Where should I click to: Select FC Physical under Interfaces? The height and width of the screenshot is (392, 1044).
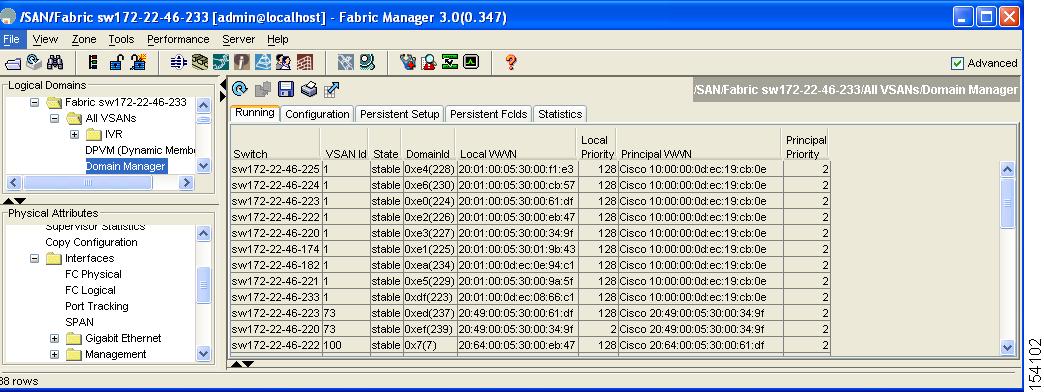coord(93,274)
